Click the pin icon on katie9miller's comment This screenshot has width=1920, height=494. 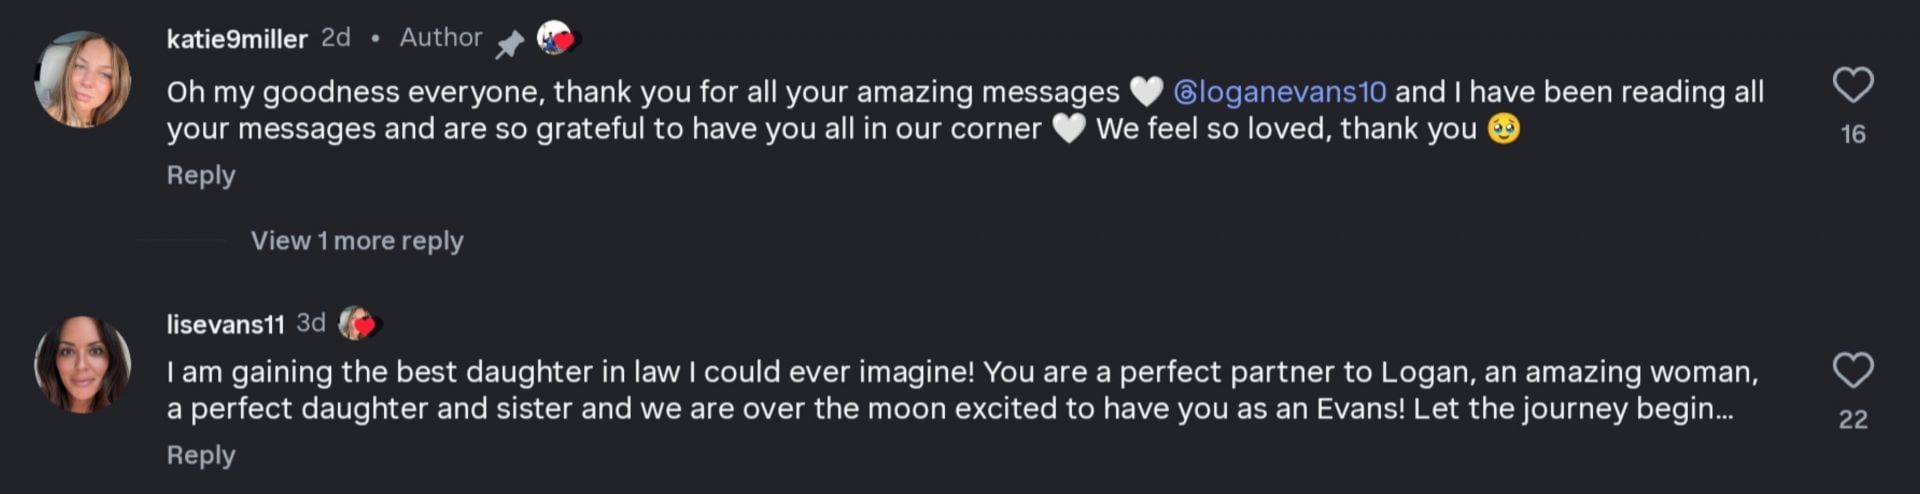point(510,43)
